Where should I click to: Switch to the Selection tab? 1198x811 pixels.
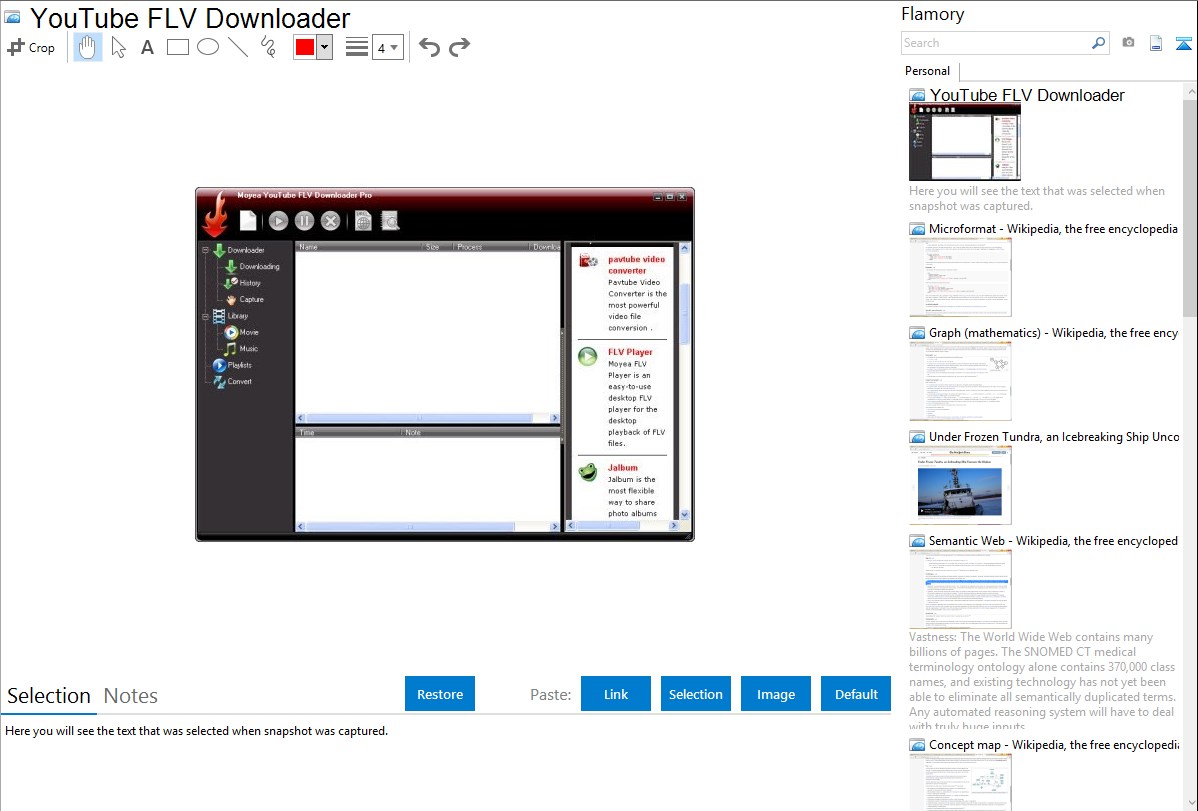pyautogui.click(x=49, y=696)
